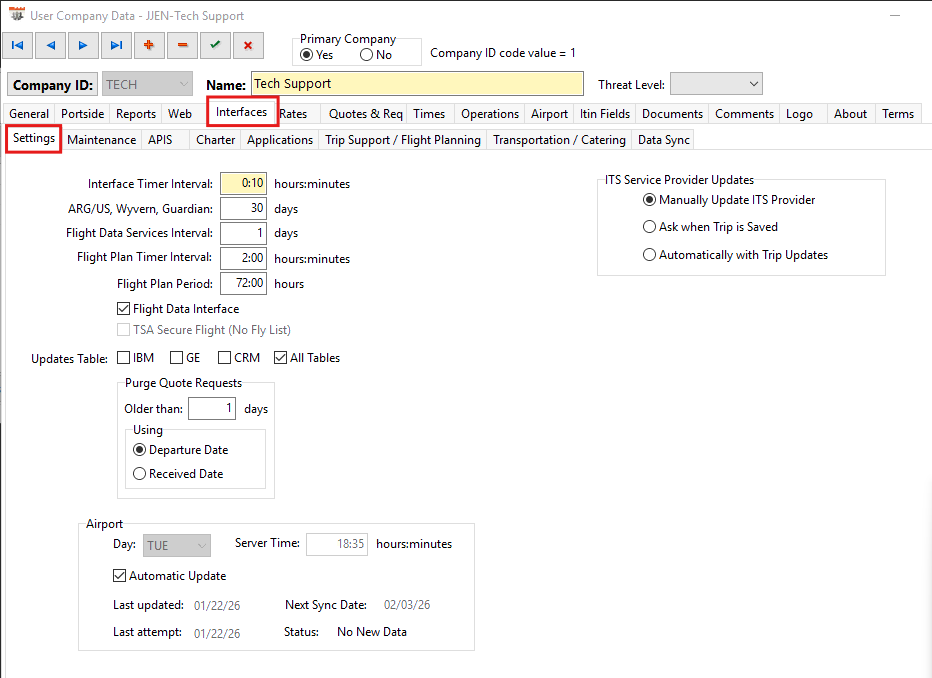
Task: Go to previous company record
Action: [x=51, y=45]
